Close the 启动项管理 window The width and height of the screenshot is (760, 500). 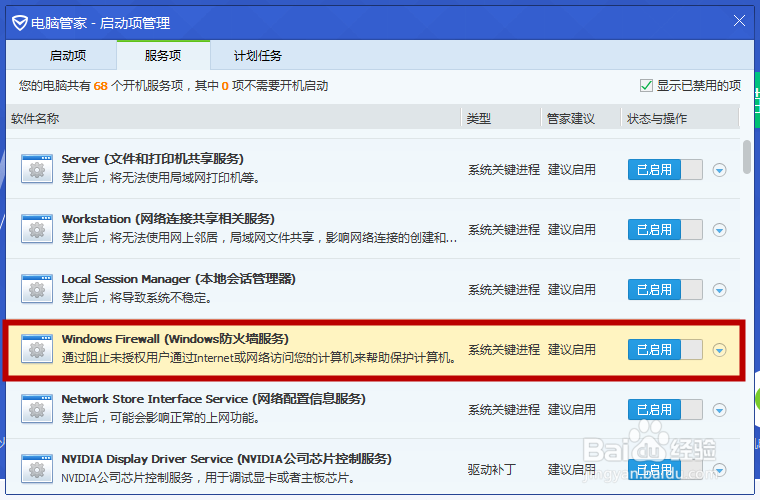pyautogui.click(x=739, y=21)
